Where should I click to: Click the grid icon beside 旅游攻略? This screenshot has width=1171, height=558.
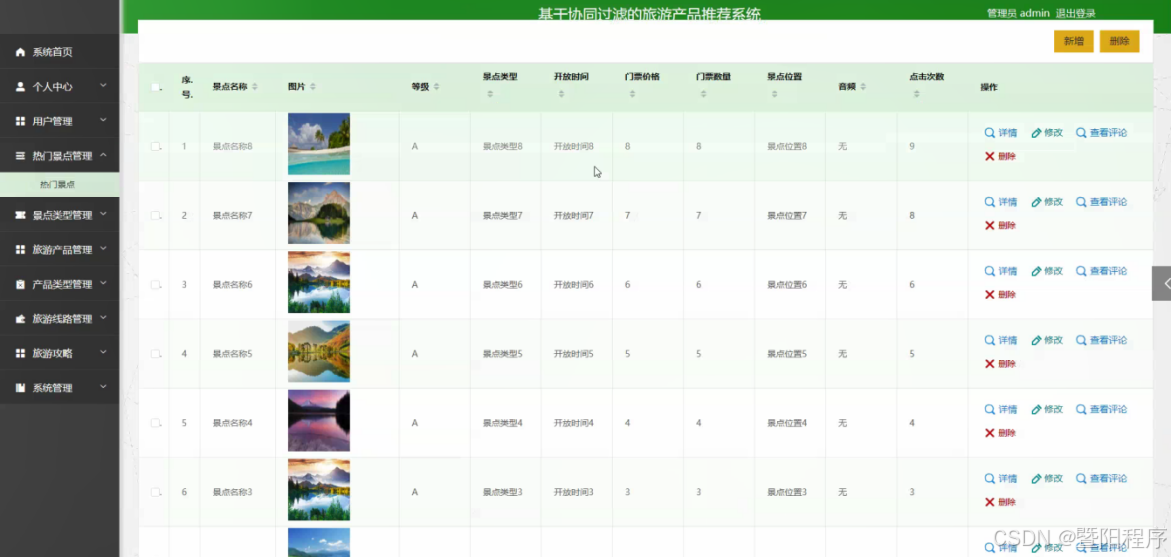(20, 353)
